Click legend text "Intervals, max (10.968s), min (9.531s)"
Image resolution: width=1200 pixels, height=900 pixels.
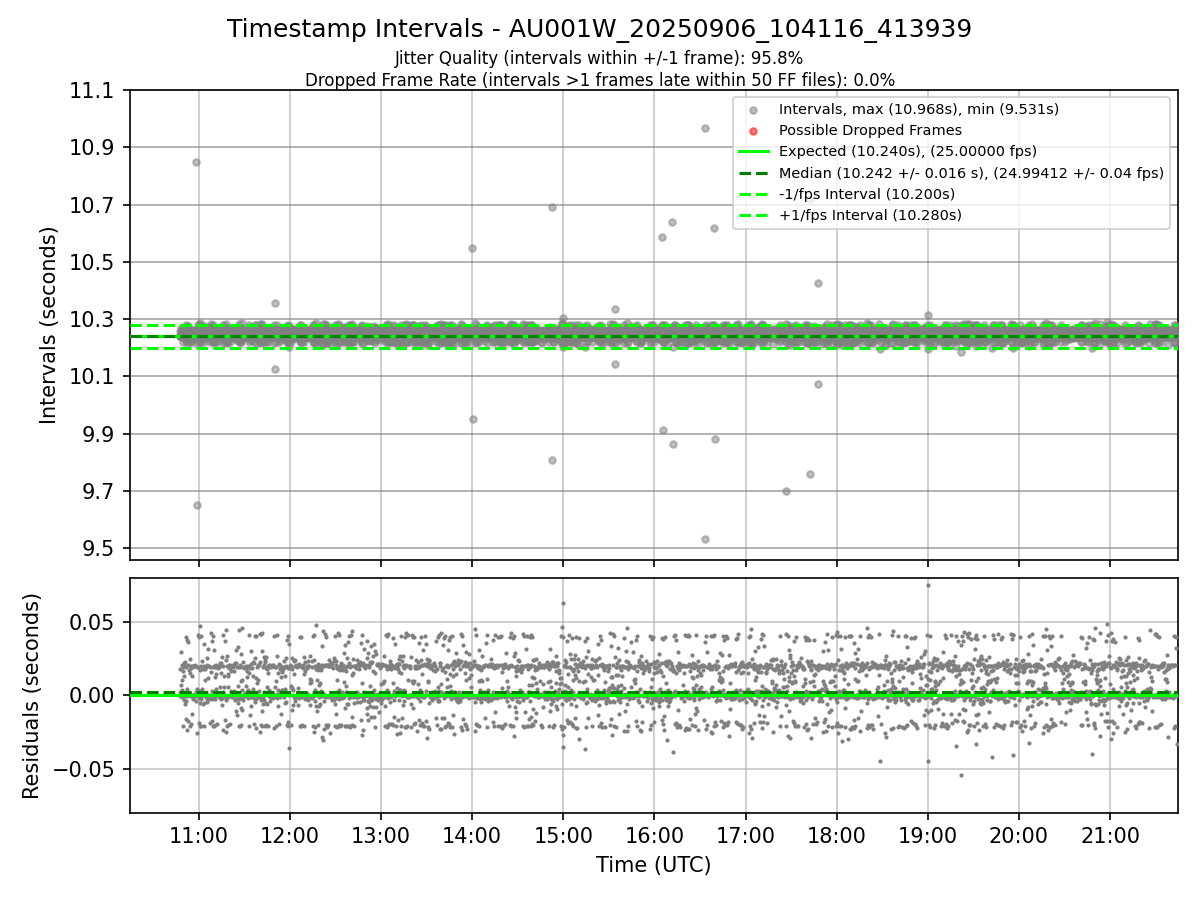(x=919, y=109)
